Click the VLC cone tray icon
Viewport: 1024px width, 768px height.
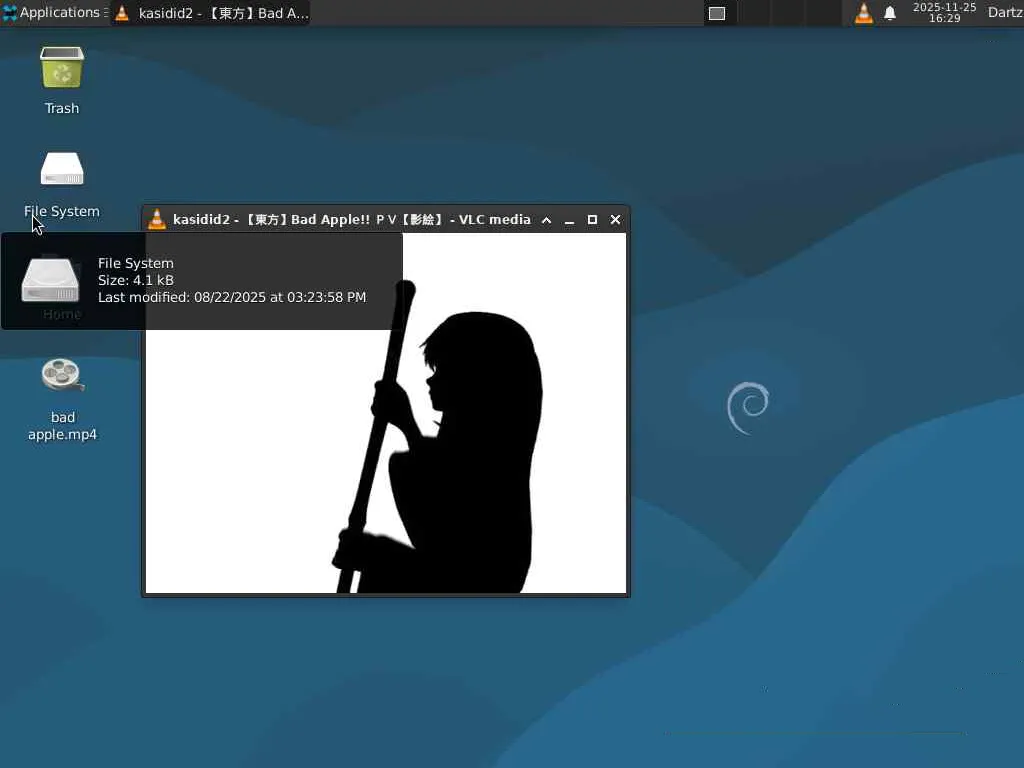(x=863, y=13)
